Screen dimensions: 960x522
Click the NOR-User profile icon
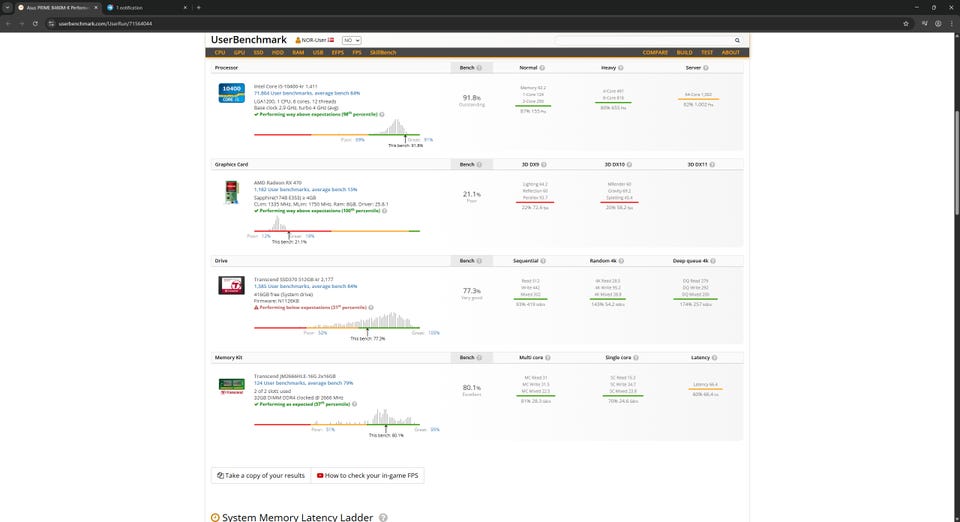coord(298,40)
